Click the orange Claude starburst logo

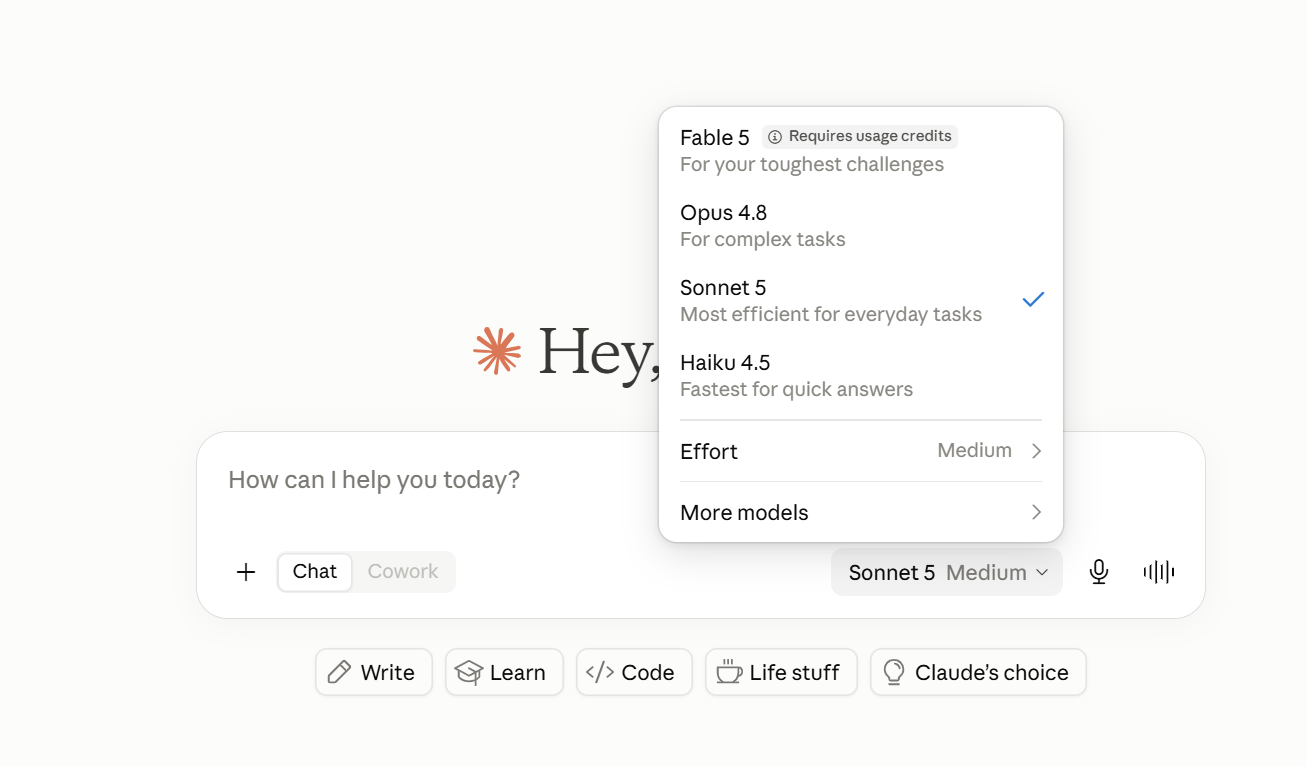click(497, 351)
